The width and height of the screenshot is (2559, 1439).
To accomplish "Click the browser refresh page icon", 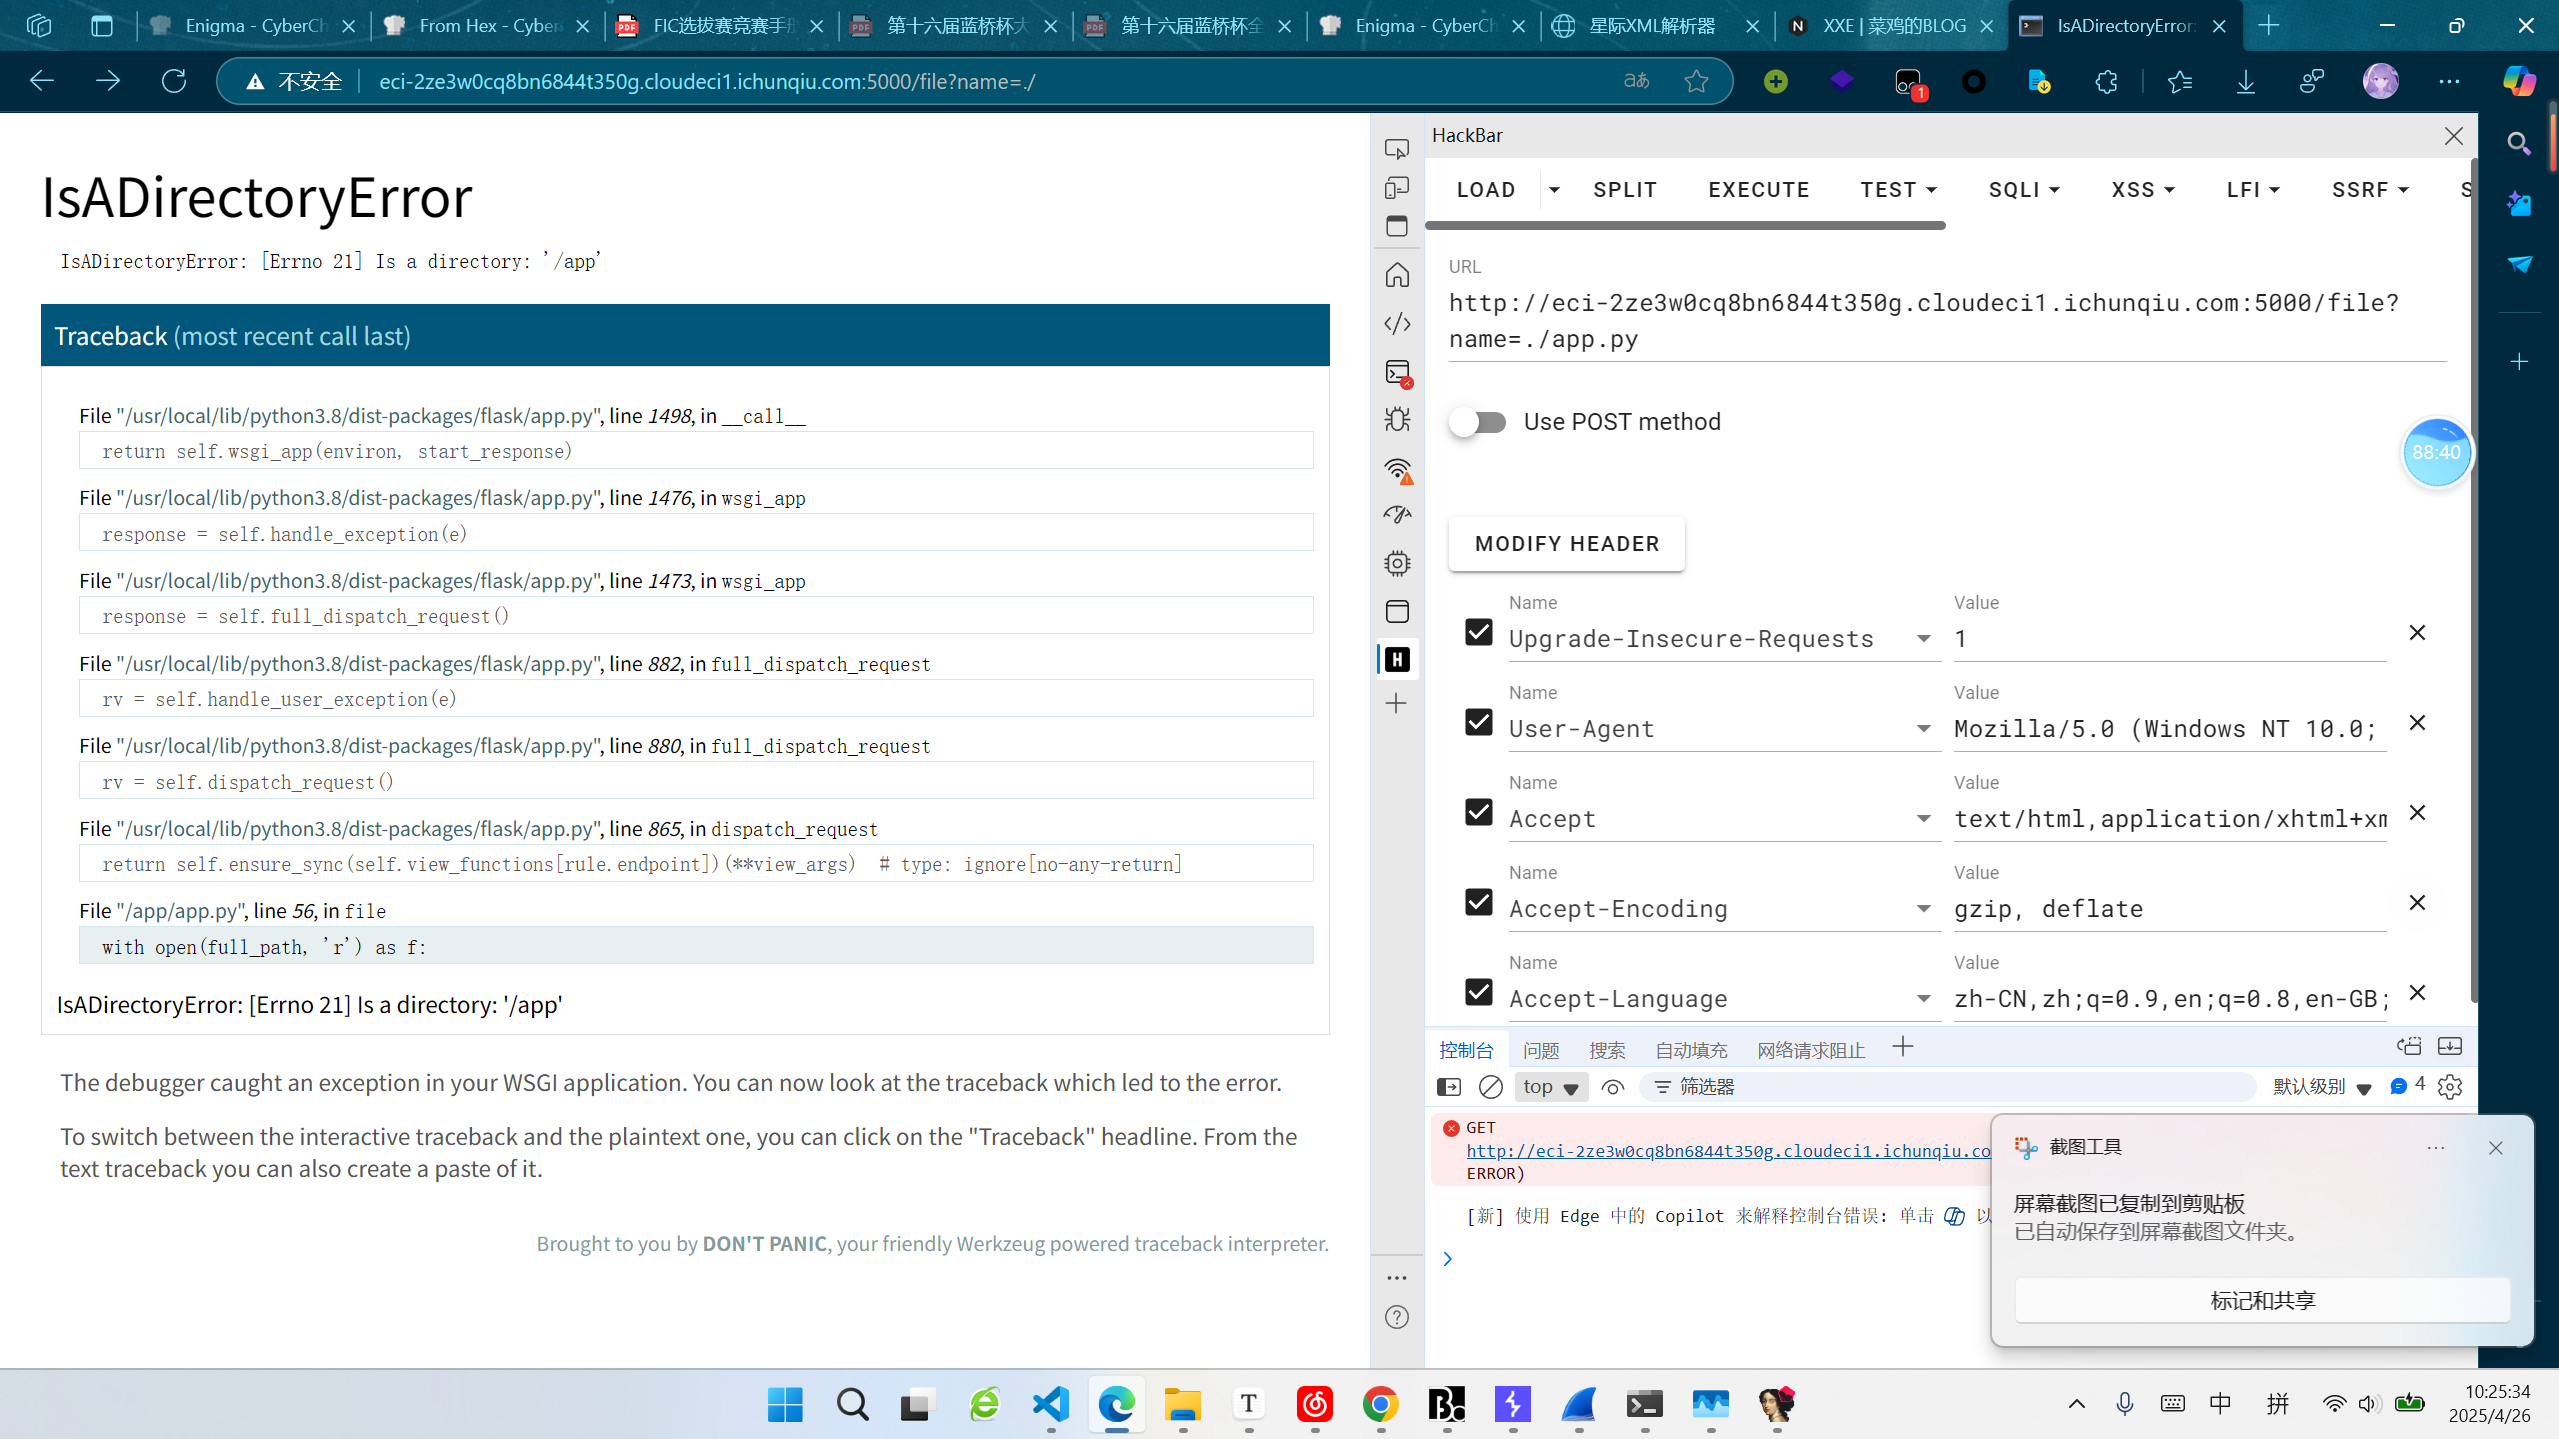I will click(x=174, y=81).
